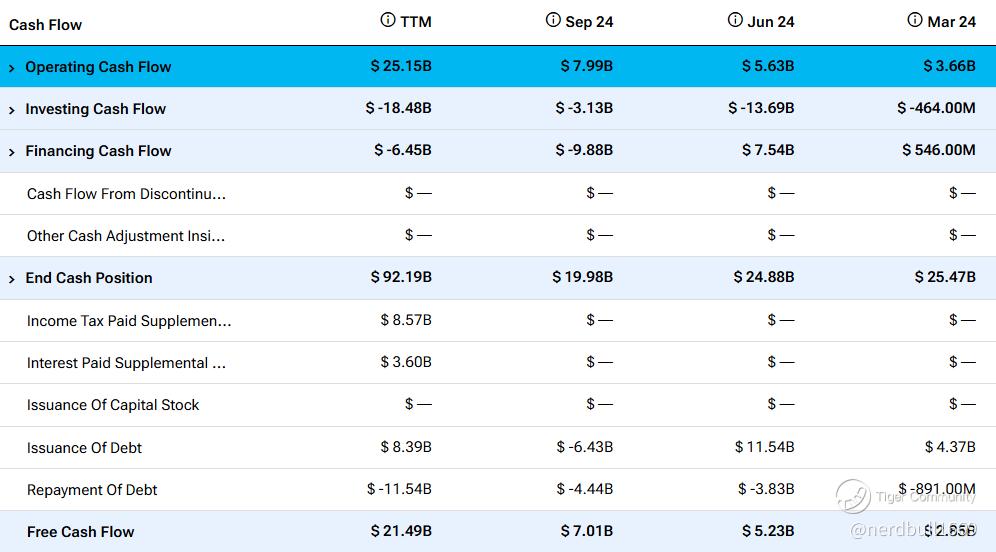996x552 pixels.
Task: Click the Cash Flow table heading
Action: 46,24
